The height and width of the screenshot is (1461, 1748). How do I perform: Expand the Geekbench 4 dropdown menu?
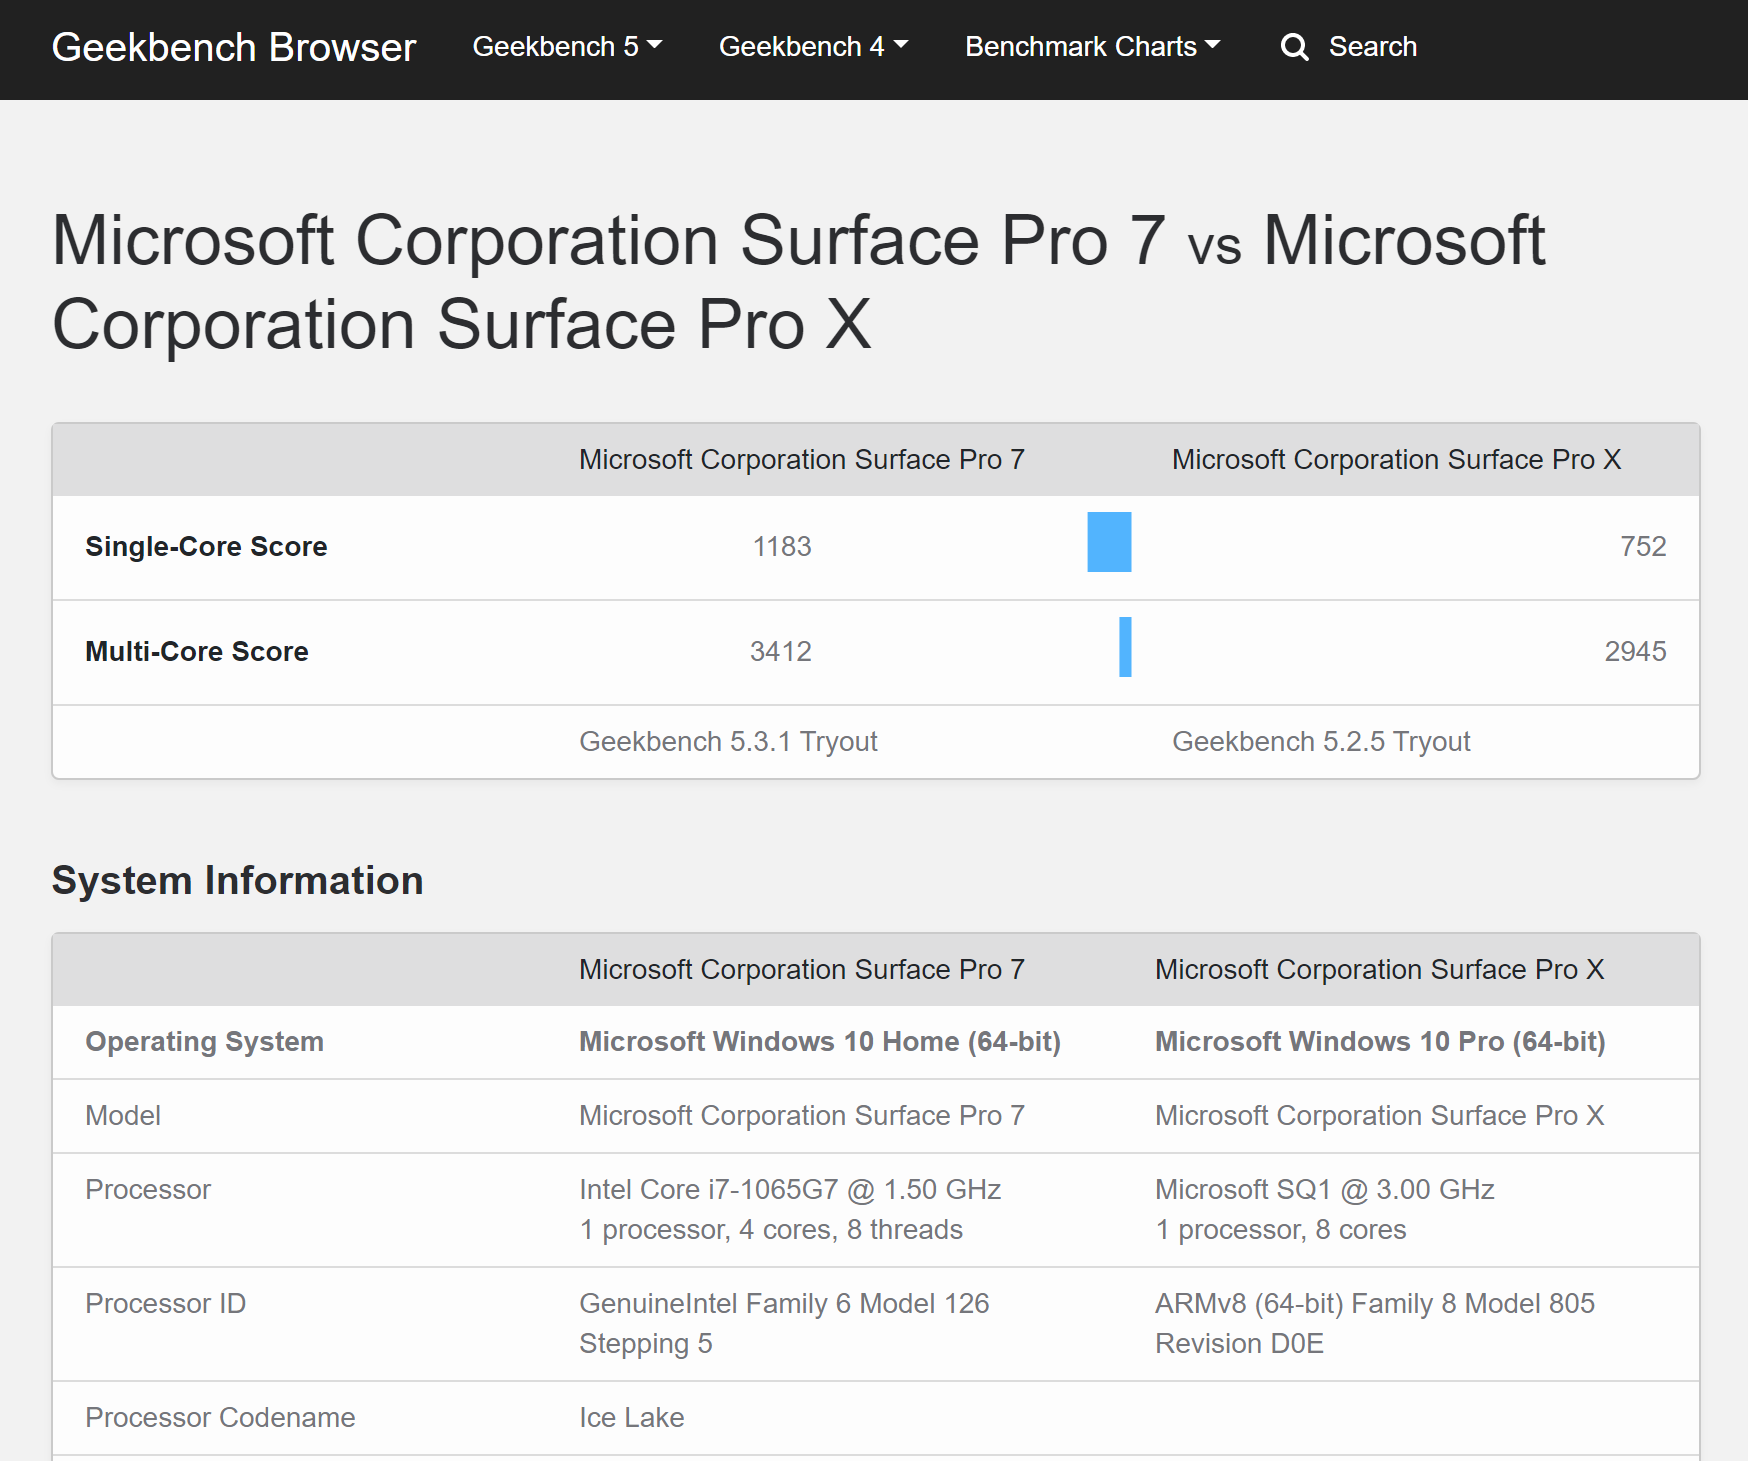click(812, 47)
